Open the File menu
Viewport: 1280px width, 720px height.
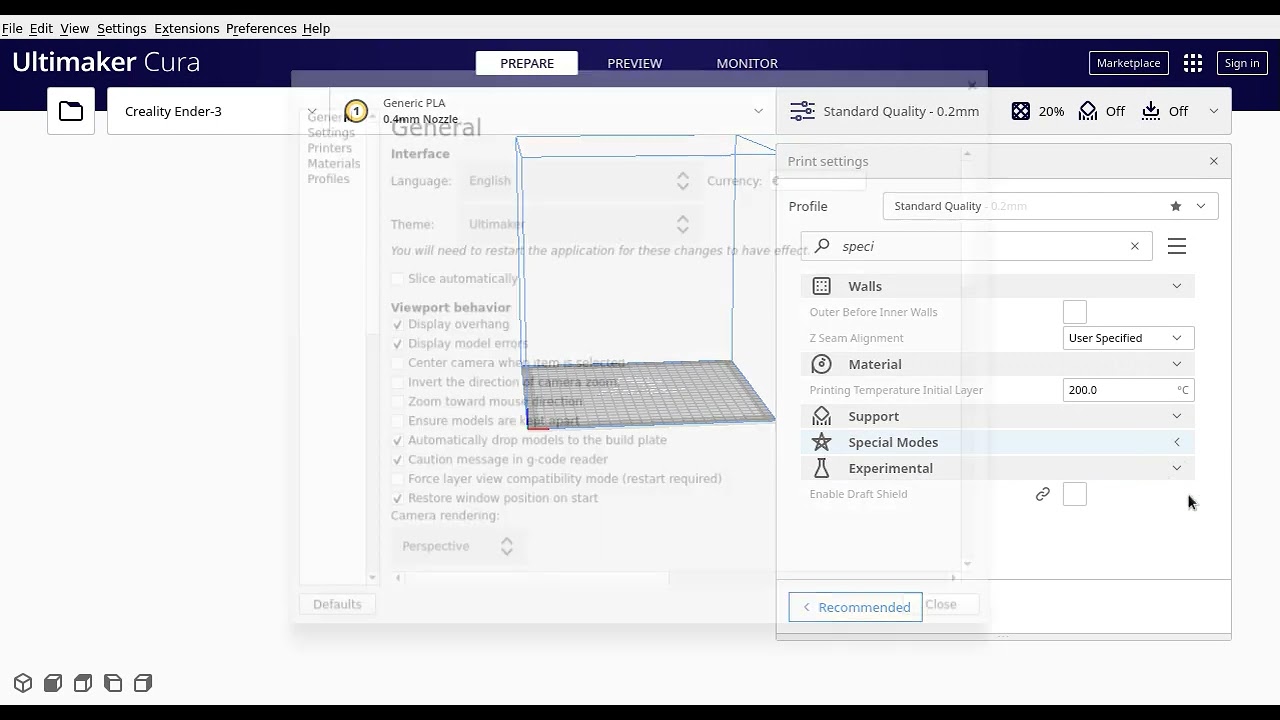click(x=12, y=28)
